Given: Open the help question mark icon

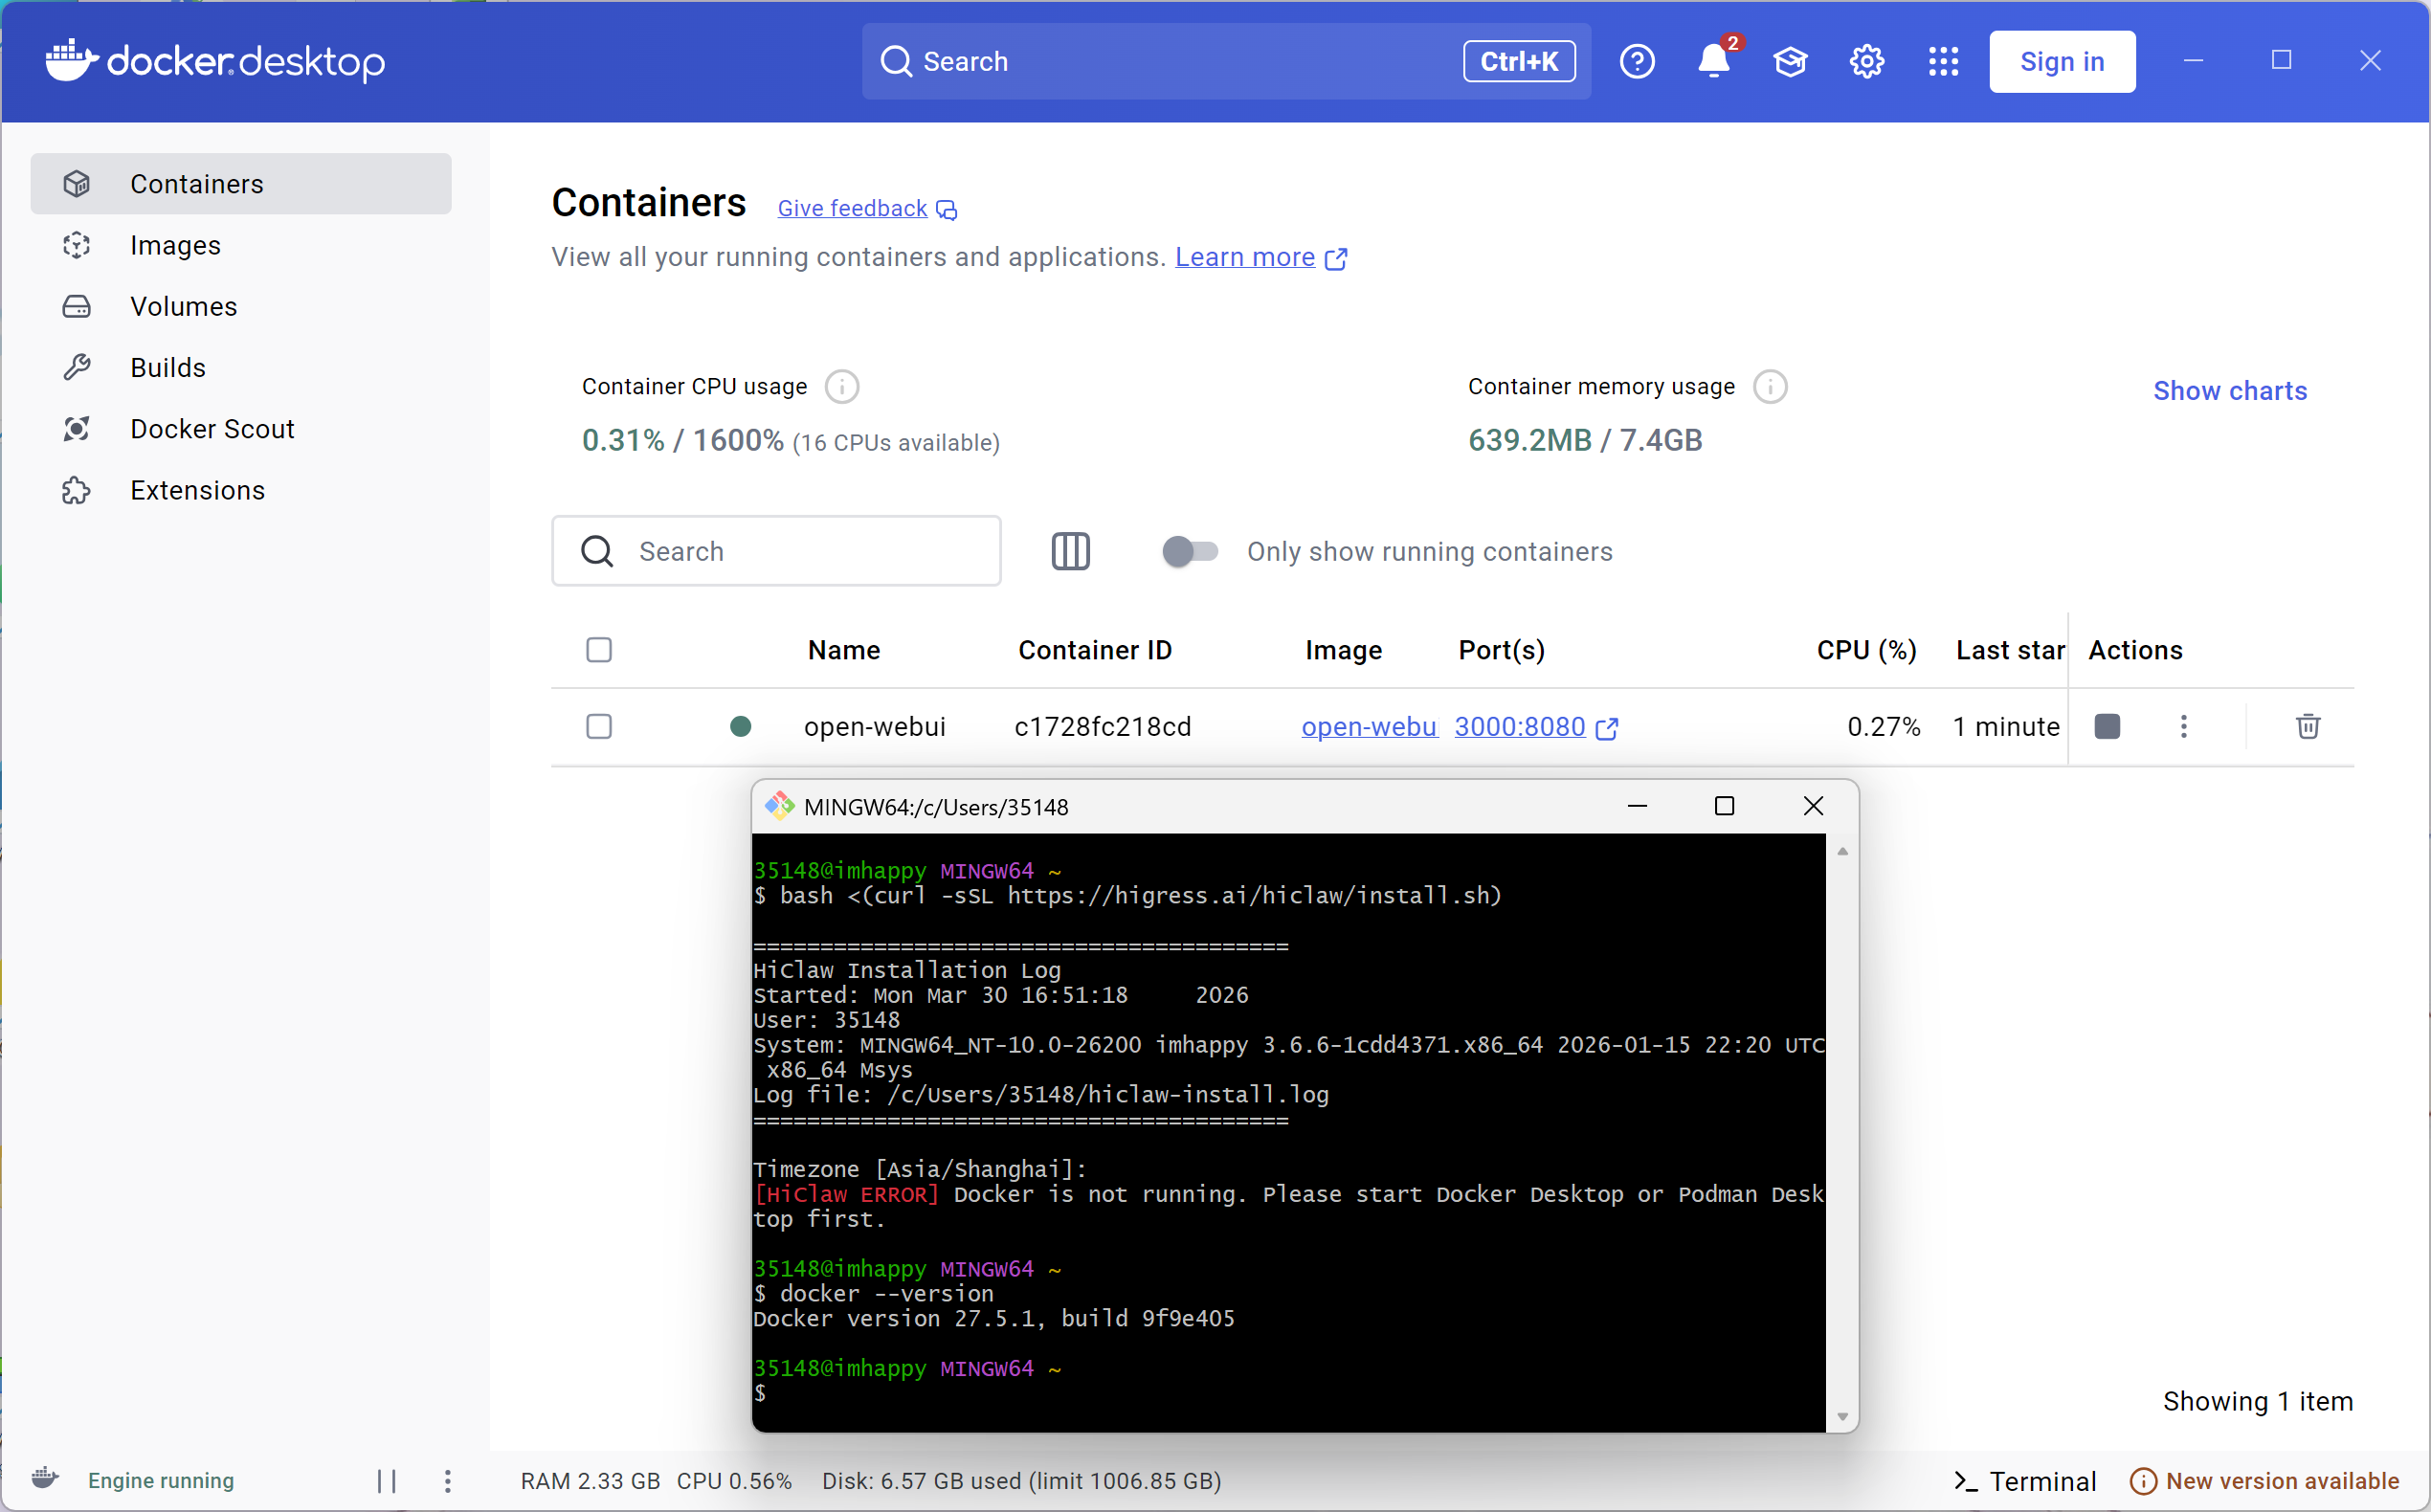Looking at the screenshot, I should click(x=1637, y=62).
